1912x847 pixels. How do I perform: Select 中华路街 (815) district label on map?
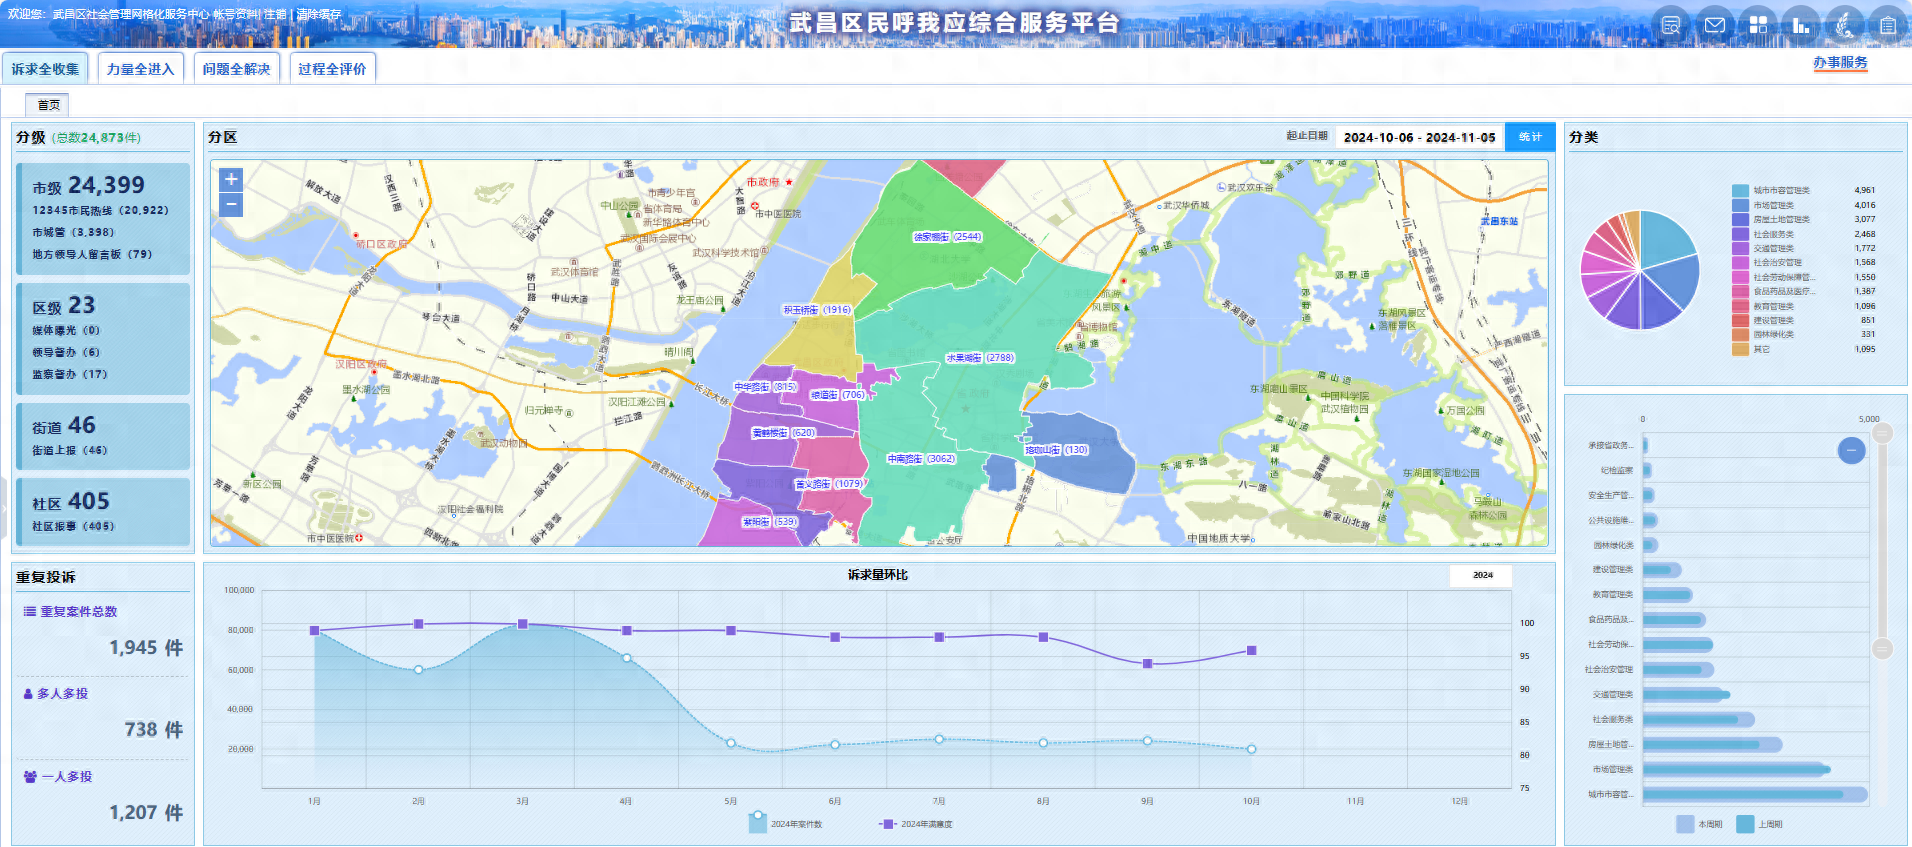pyautogui.click(x=765, y=386)
